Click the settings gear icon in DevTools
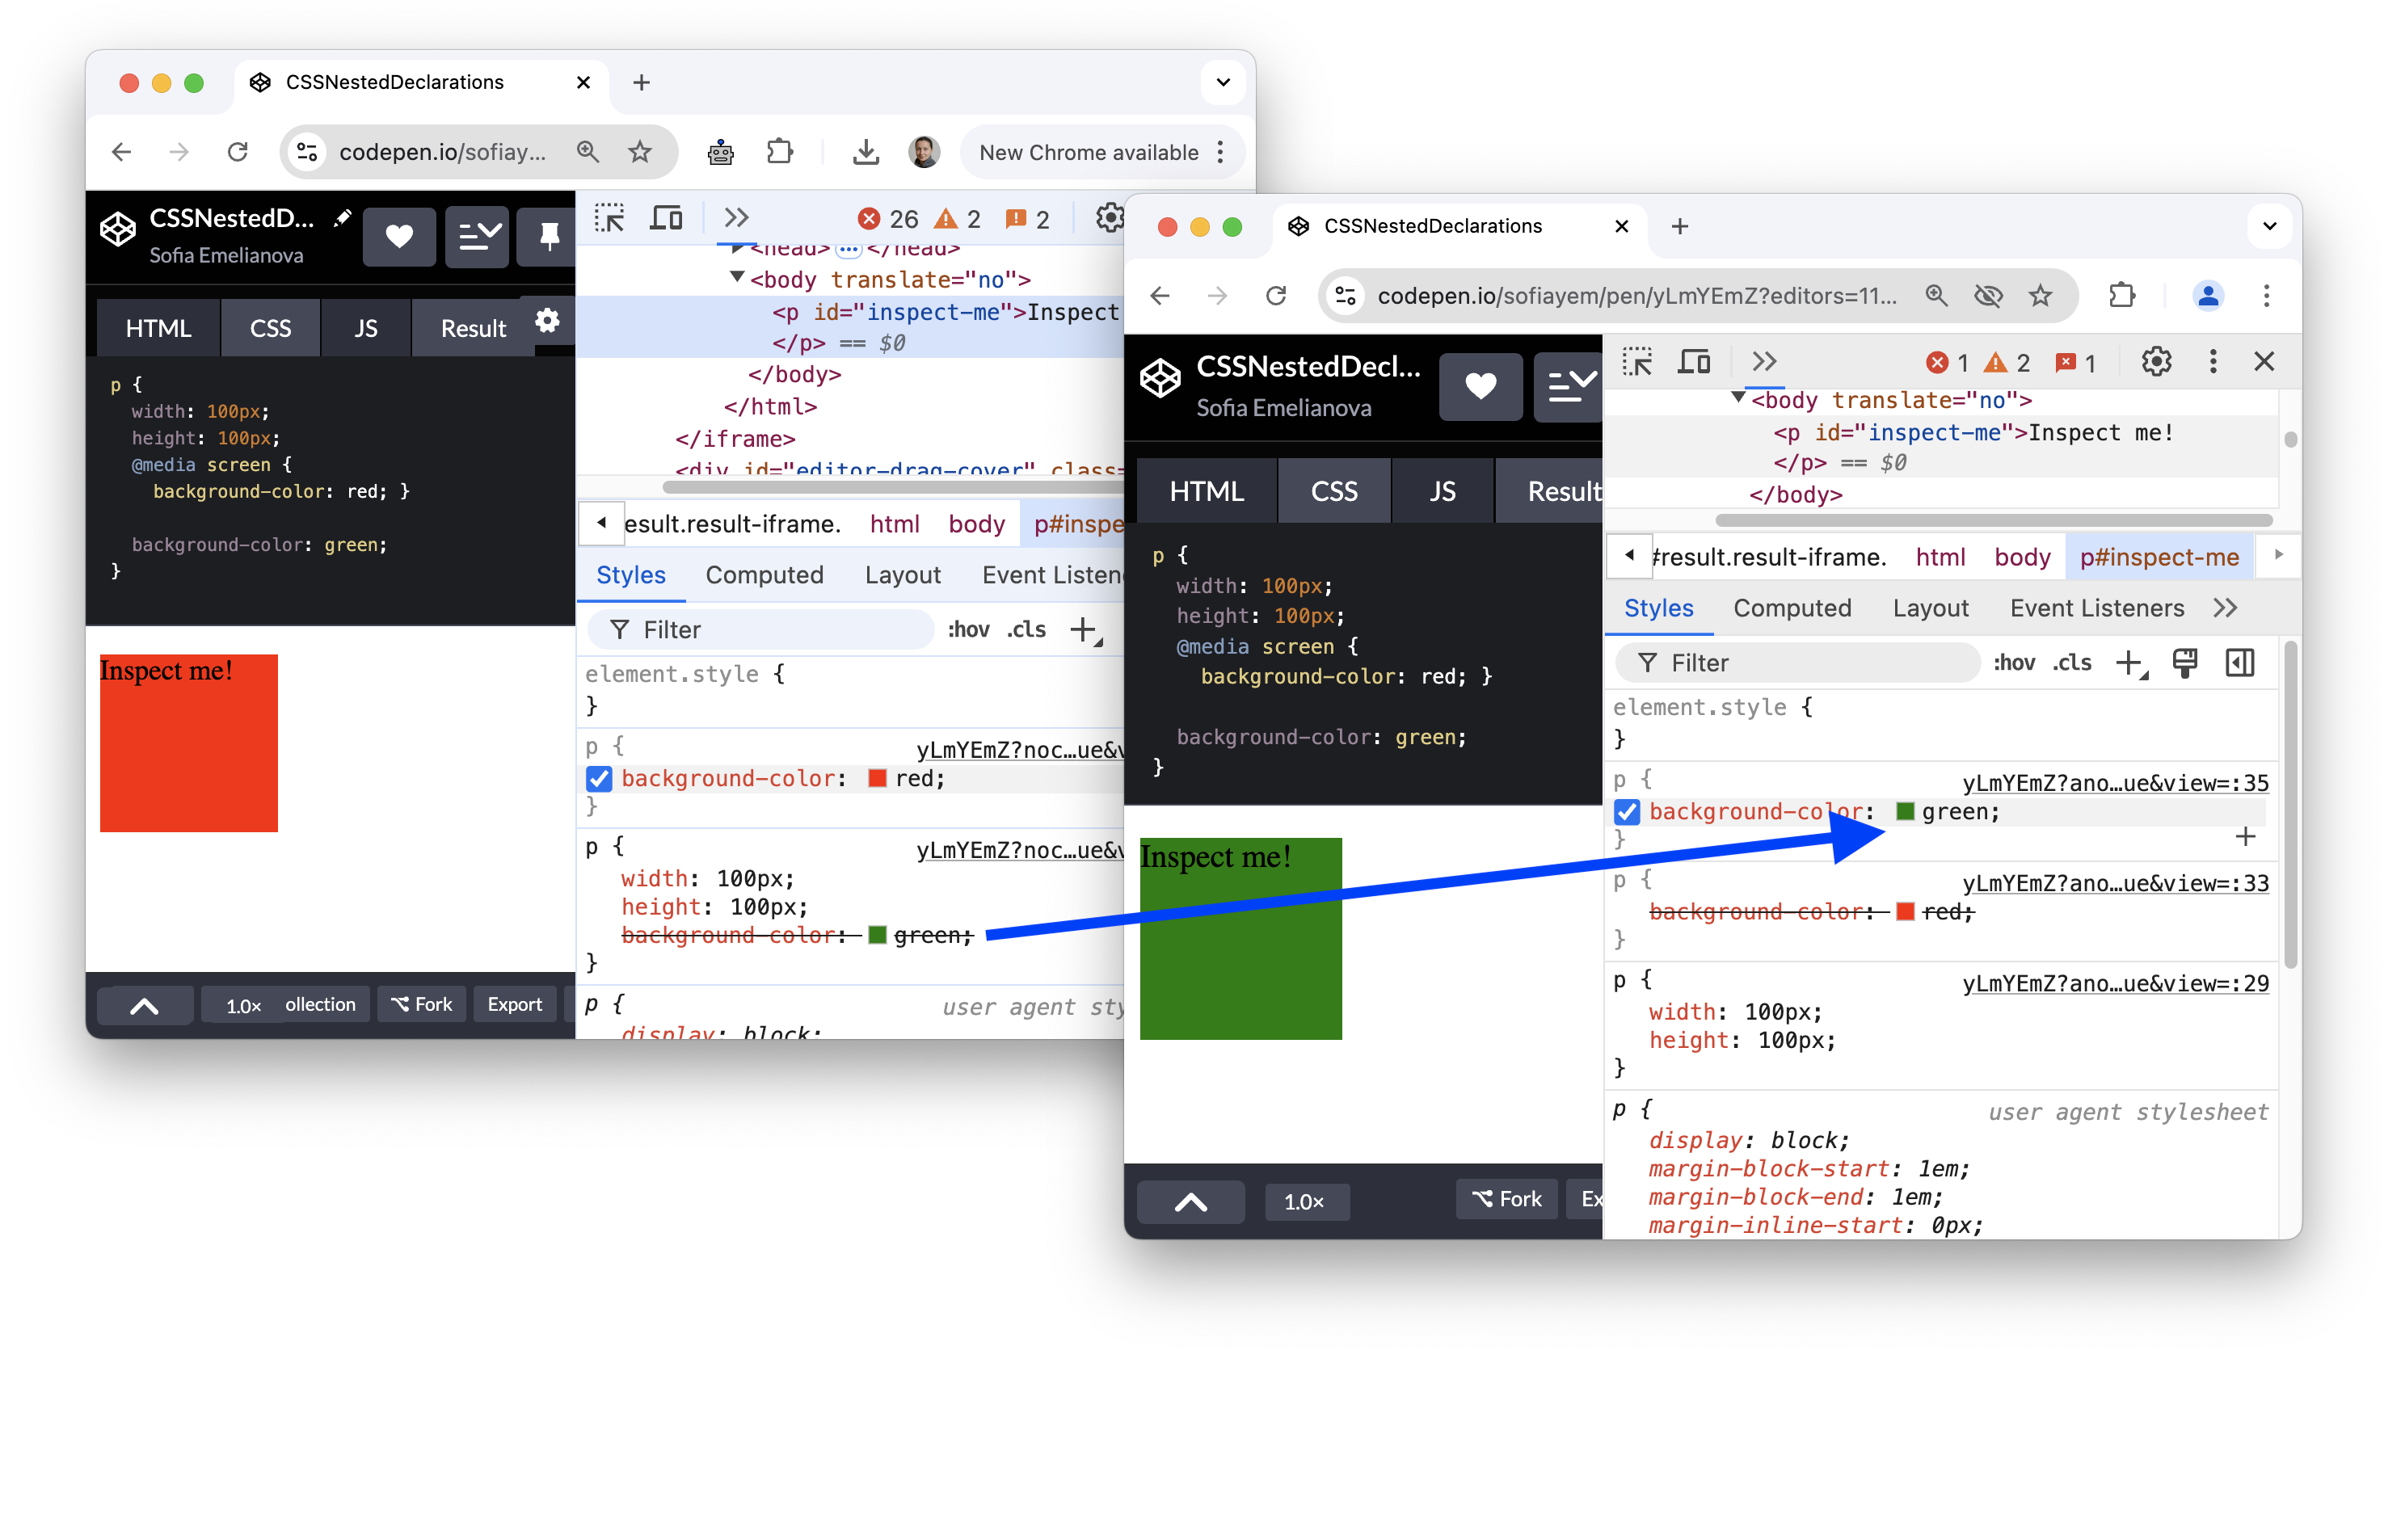 point(2158,360)
